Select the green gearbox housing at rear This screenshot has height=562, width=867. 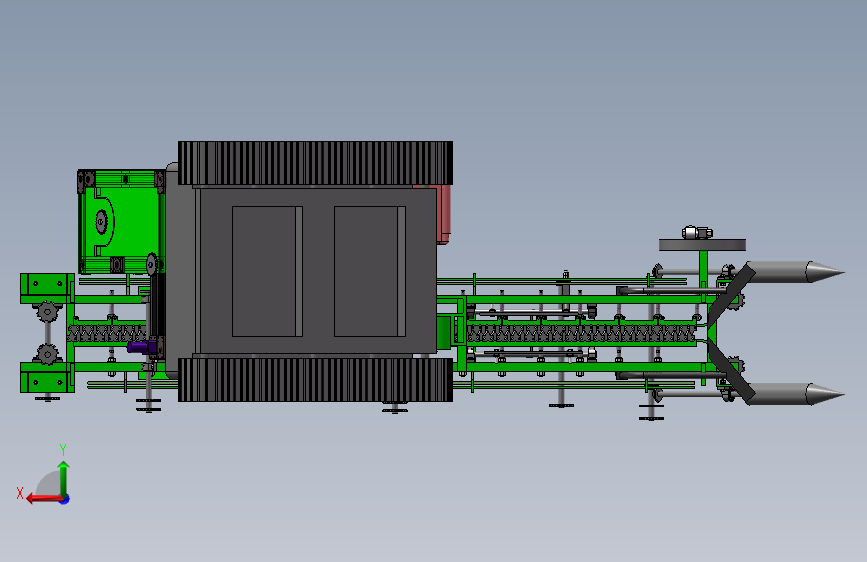click(122, 222)
